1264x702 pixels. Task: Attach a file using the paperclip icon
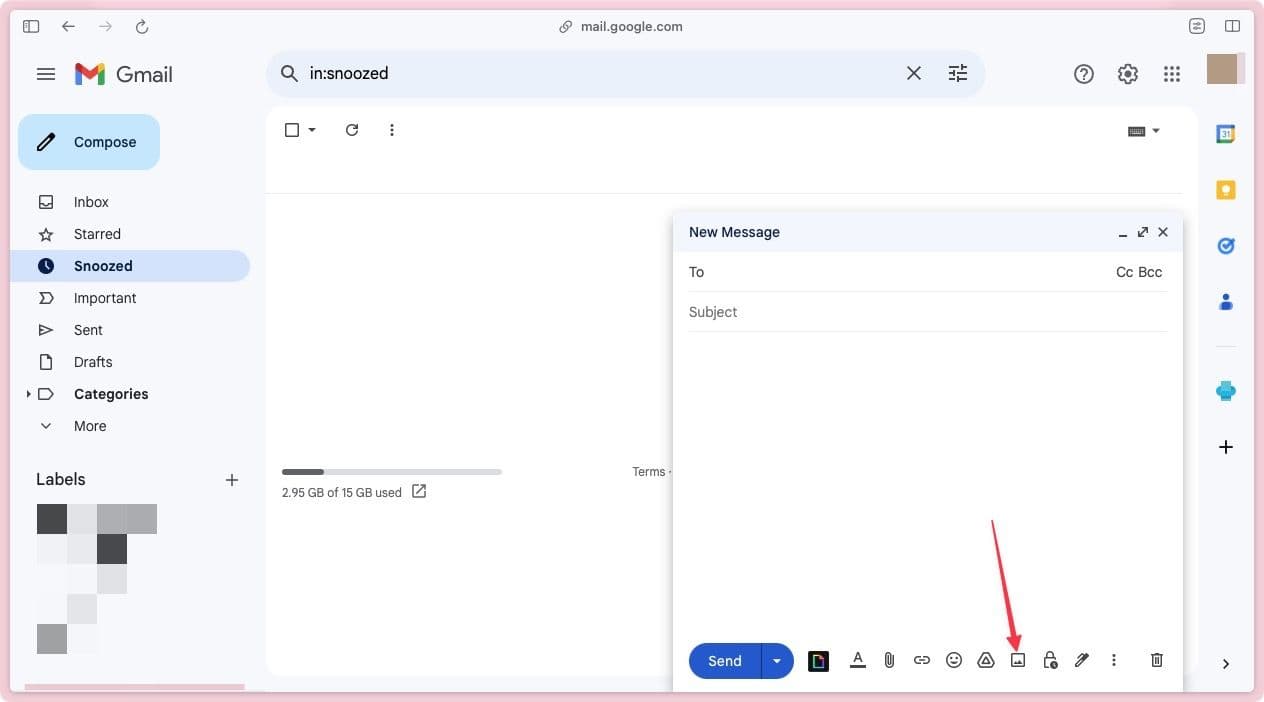889,660
